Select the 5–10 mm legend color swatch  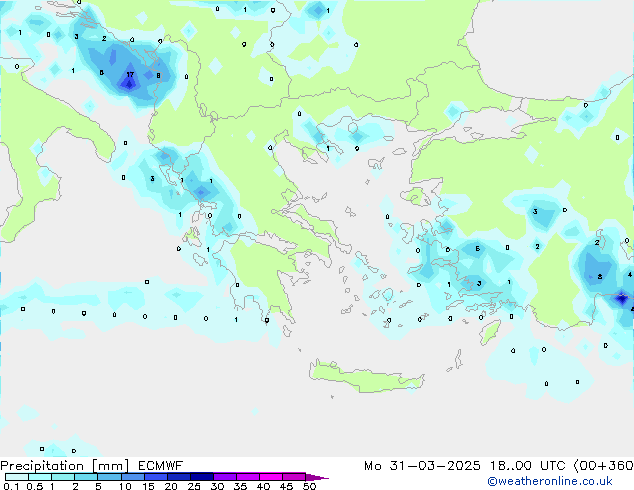click(x=109, y=477)
